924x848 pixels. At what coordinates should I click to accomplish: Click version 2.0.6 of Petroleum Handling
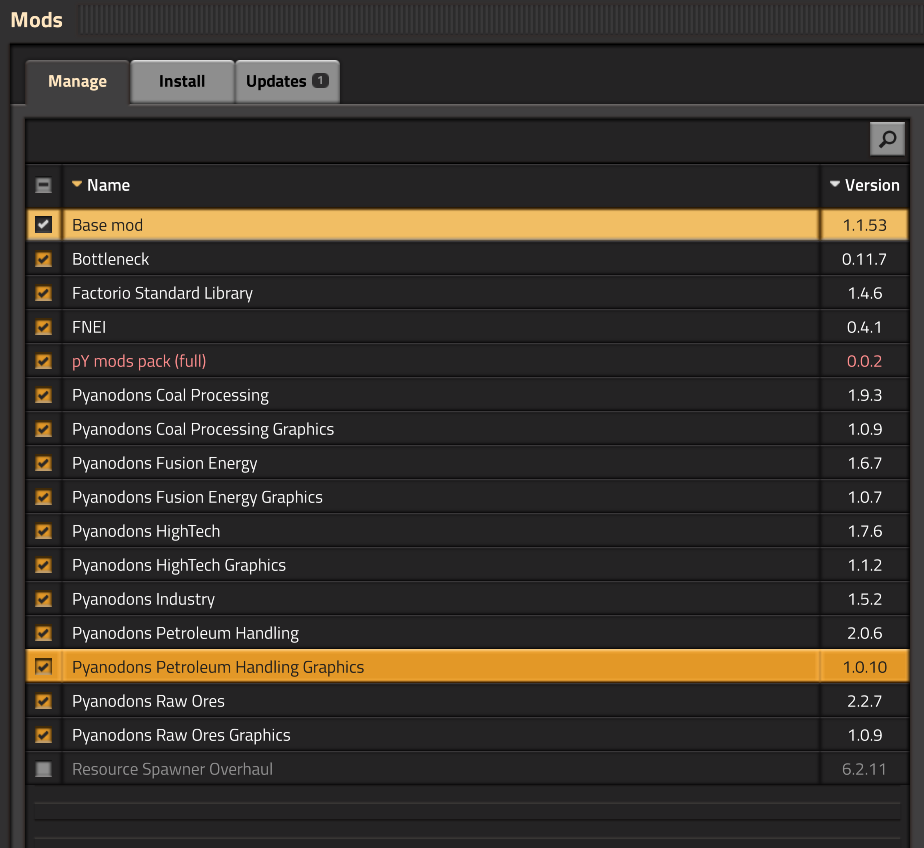coord(864,633)
